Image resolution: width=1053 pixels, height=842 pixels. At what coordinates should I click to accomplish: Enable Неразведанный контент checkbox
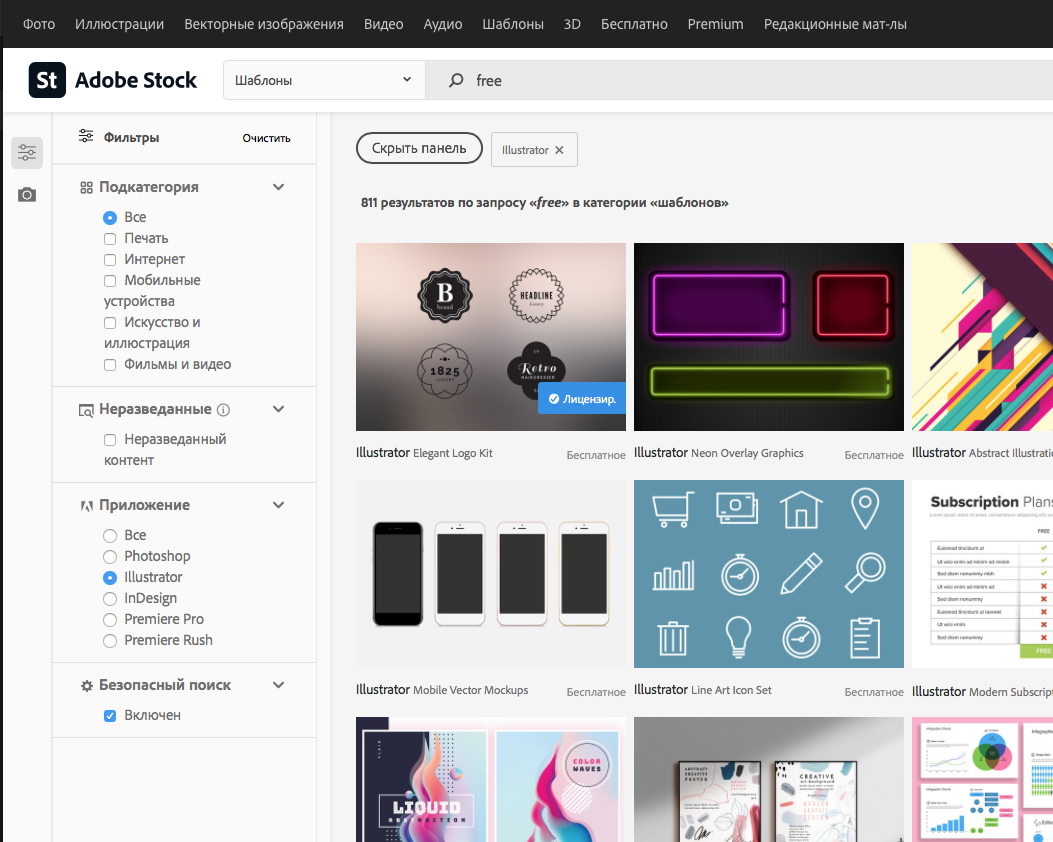click(x=110, y=440)
